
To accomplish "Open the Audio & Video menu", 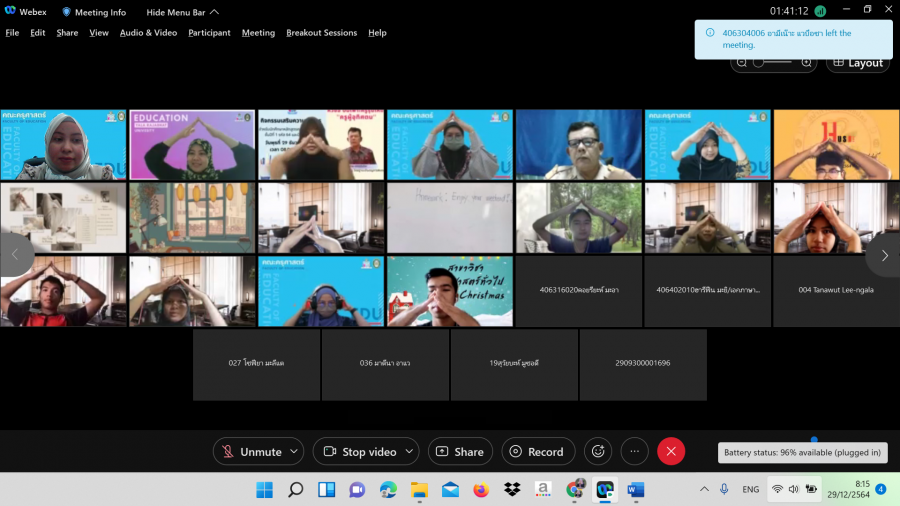I will point(148,32).
